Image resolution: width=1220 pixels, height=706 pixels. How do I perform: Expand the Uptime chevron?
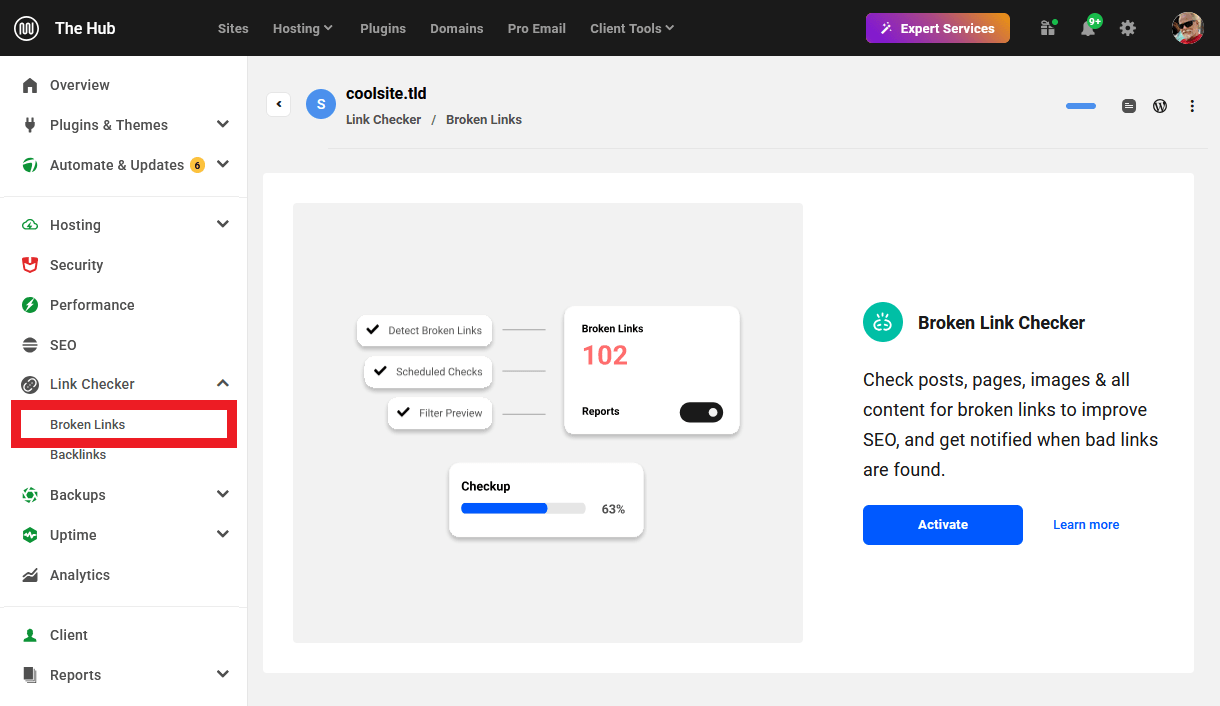[223, 534]
